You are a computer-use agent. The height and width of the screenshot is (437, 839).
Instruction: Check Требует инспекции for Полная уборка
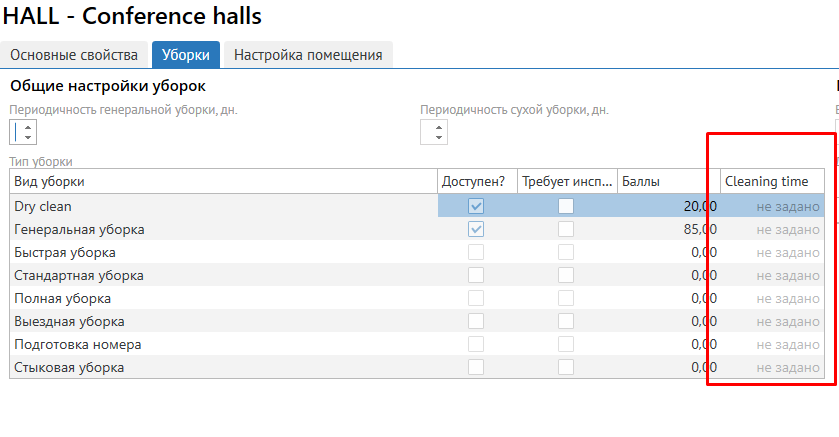566,298
